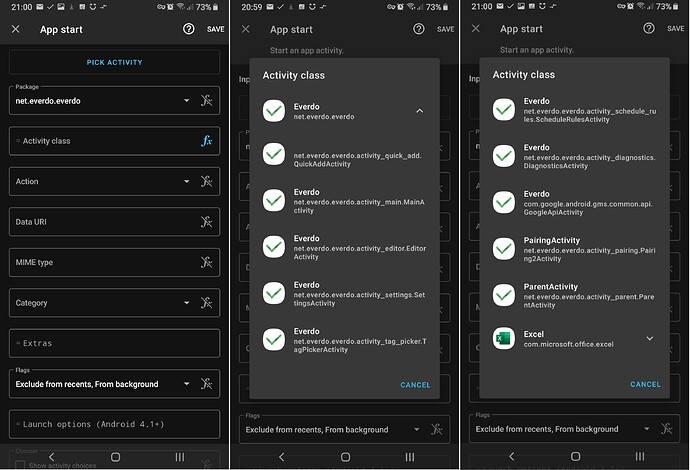Open the Package dropdown showing net.everdo.everdo
690x470 pixels.
[x=187, y=100]
